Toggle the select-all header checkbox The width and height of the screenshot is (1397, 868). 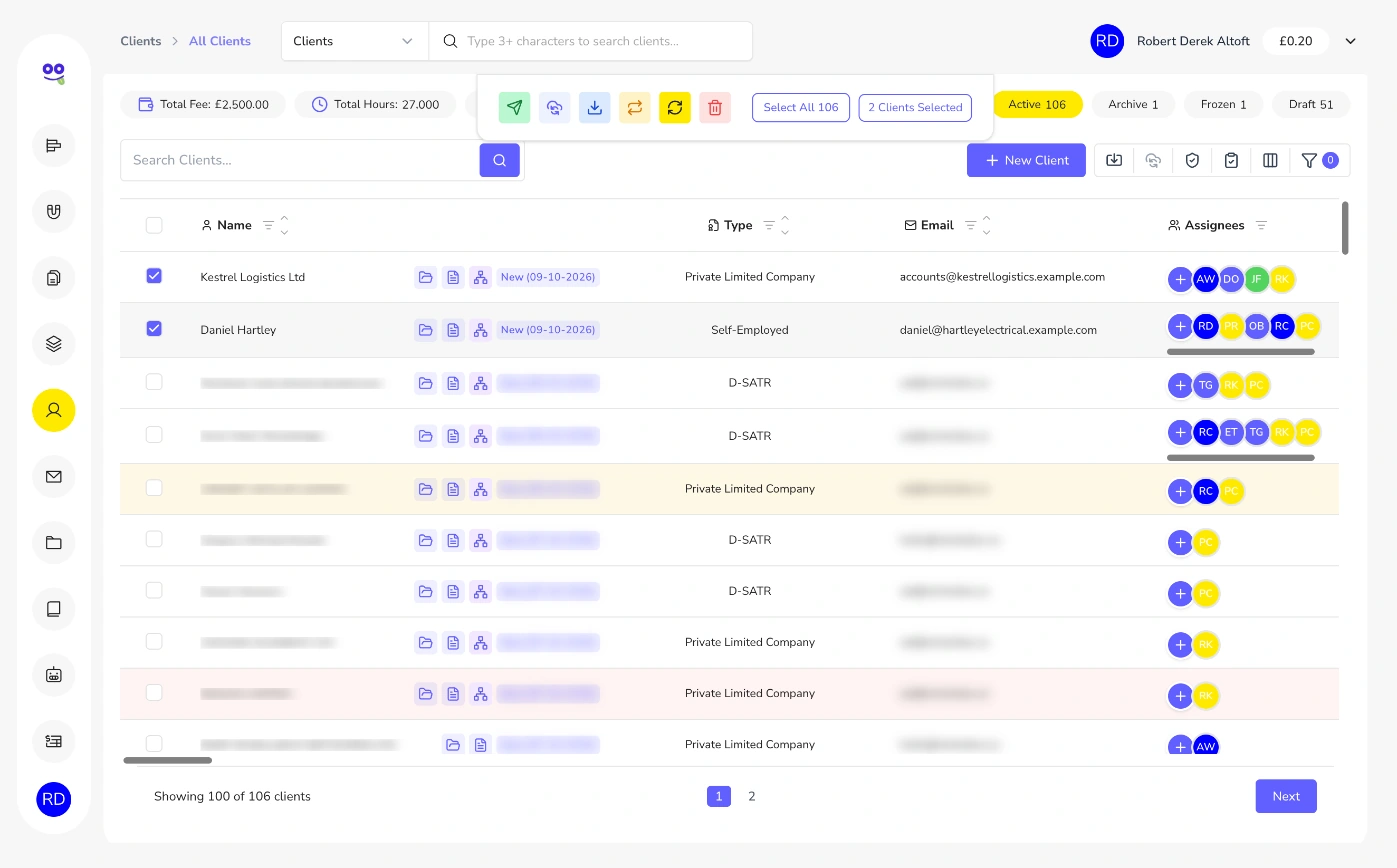pyautogui.click(x=154, y=225)
